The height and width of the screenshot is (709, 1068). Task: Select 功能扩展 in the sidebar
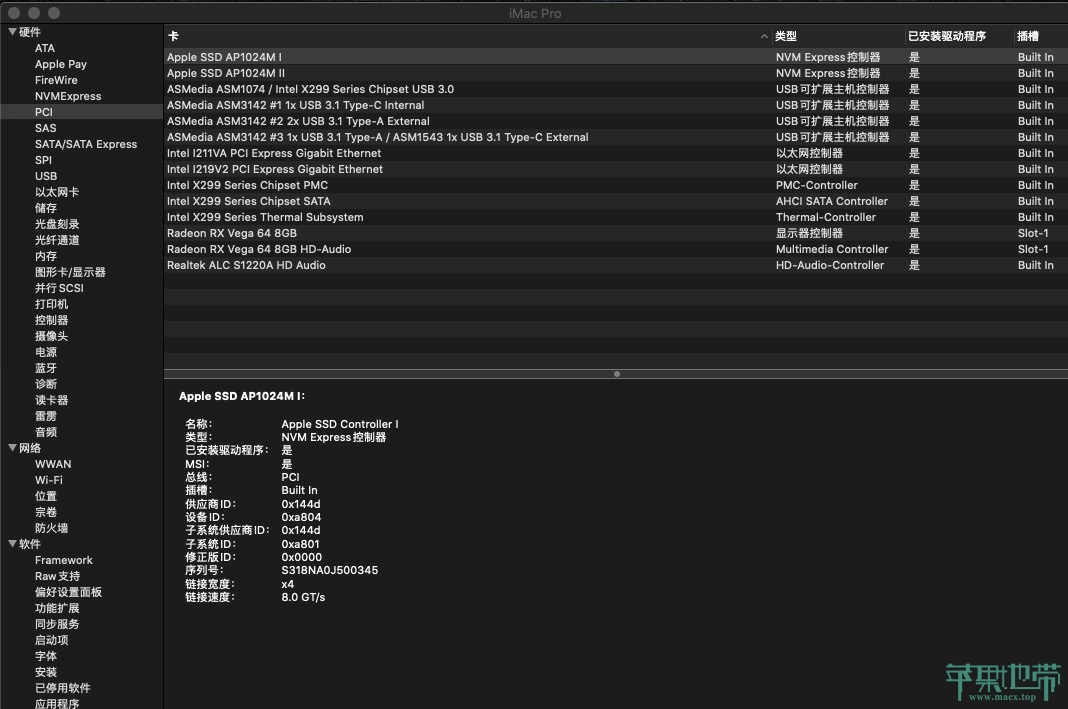(57, 608)
